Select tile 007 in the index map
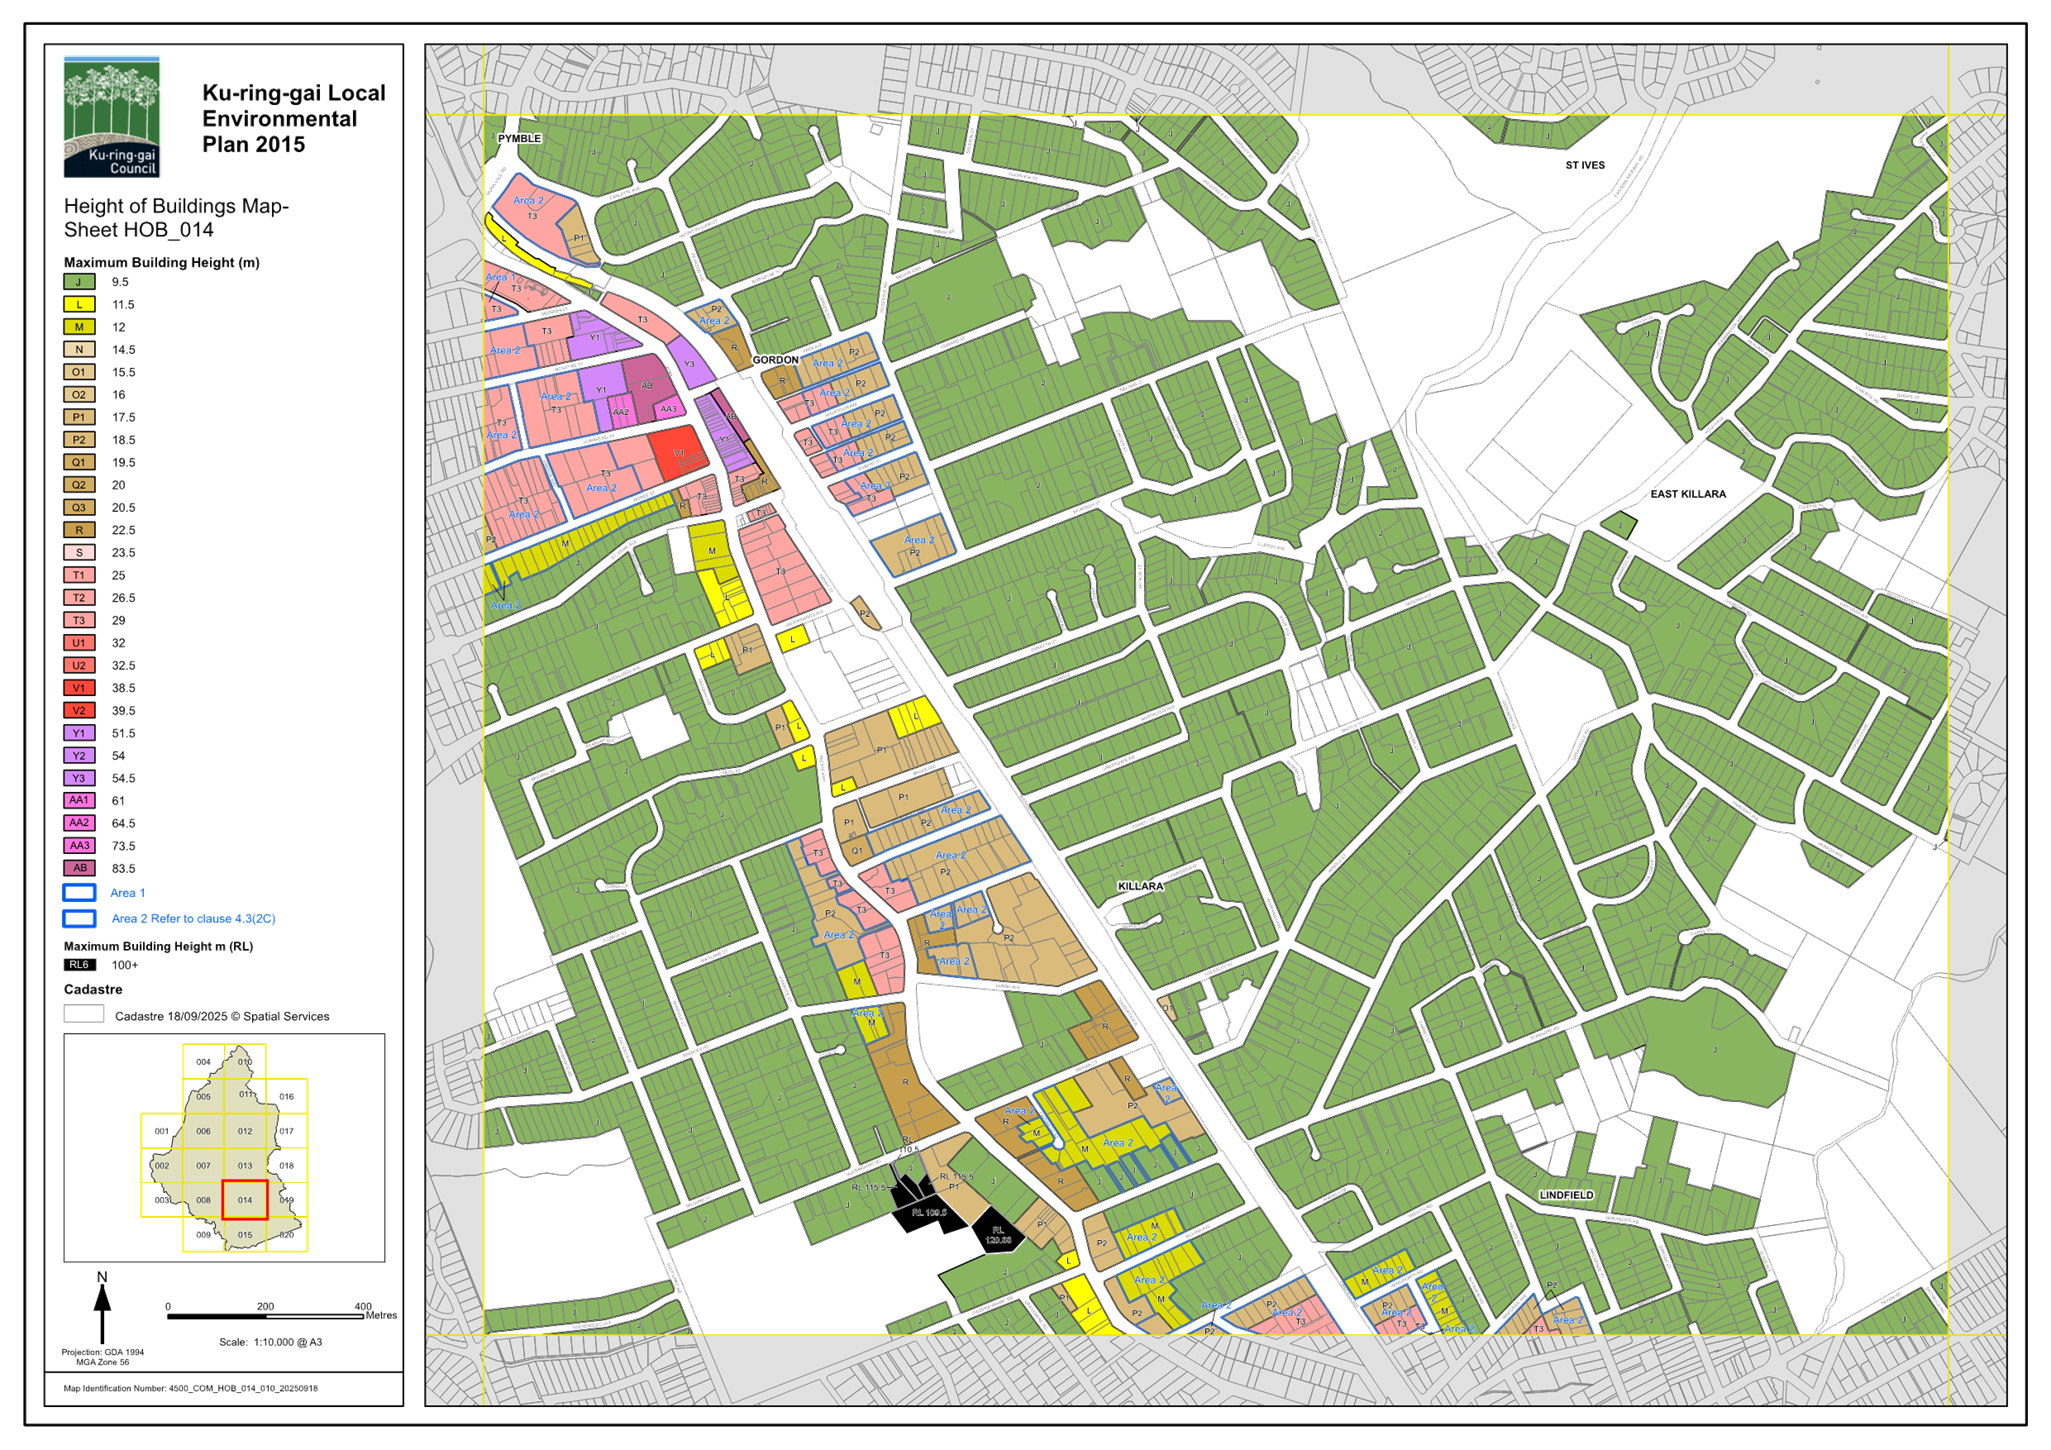Screen dimensions: 2051x1450 point(203,1166)
